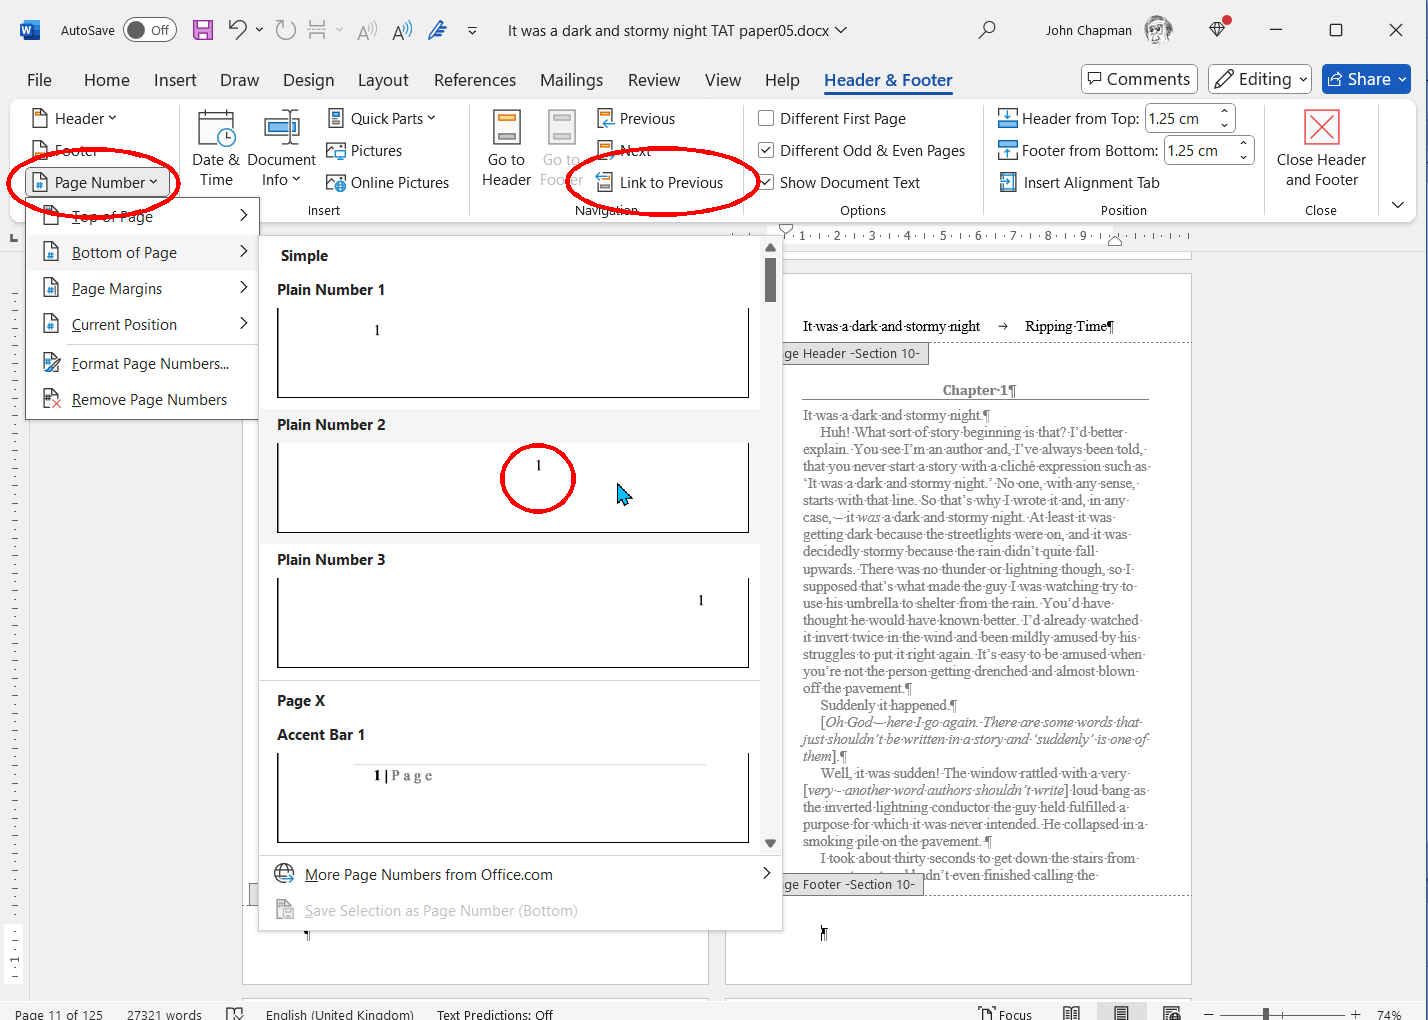Open the Editing mode dropdown
1428x1020 pixels.
click(x=1259, y=79)
